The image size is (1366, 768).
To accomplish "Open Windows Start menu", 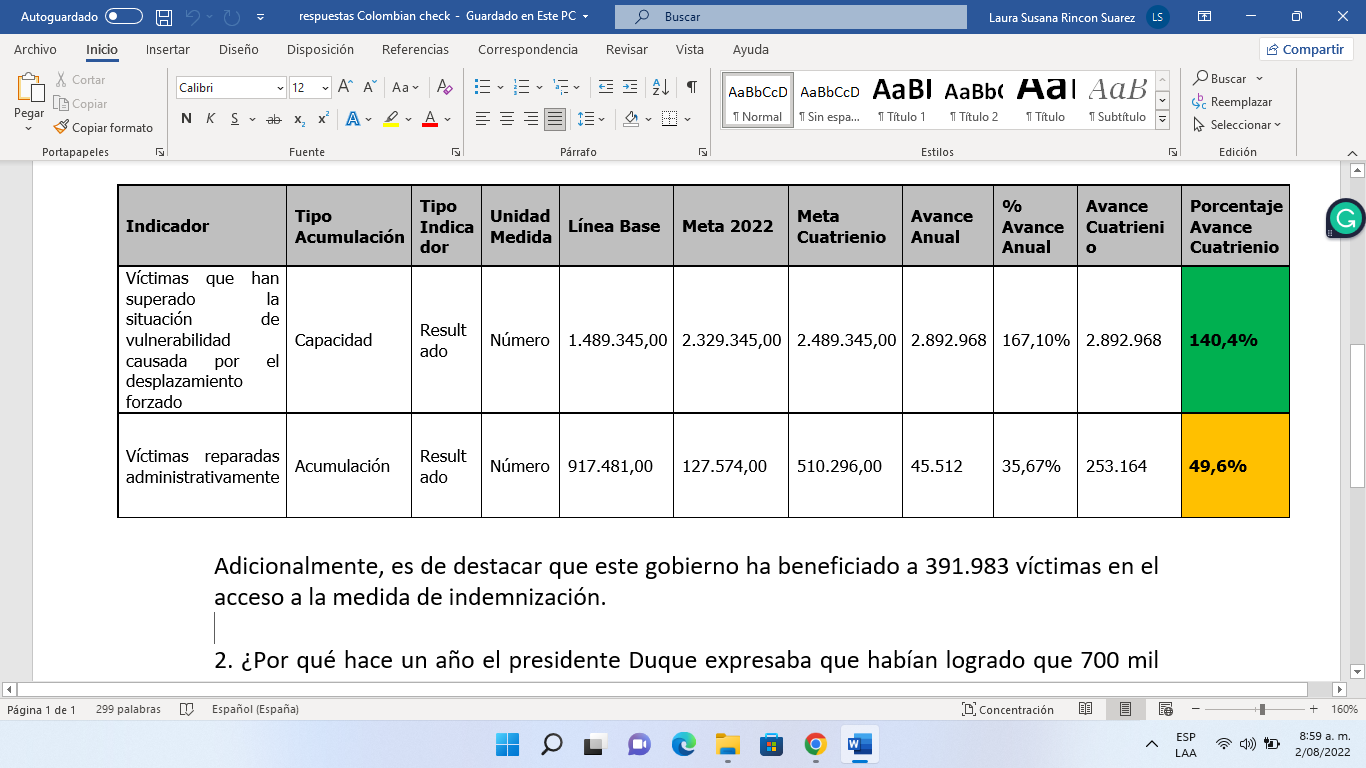I will (507, 744).
